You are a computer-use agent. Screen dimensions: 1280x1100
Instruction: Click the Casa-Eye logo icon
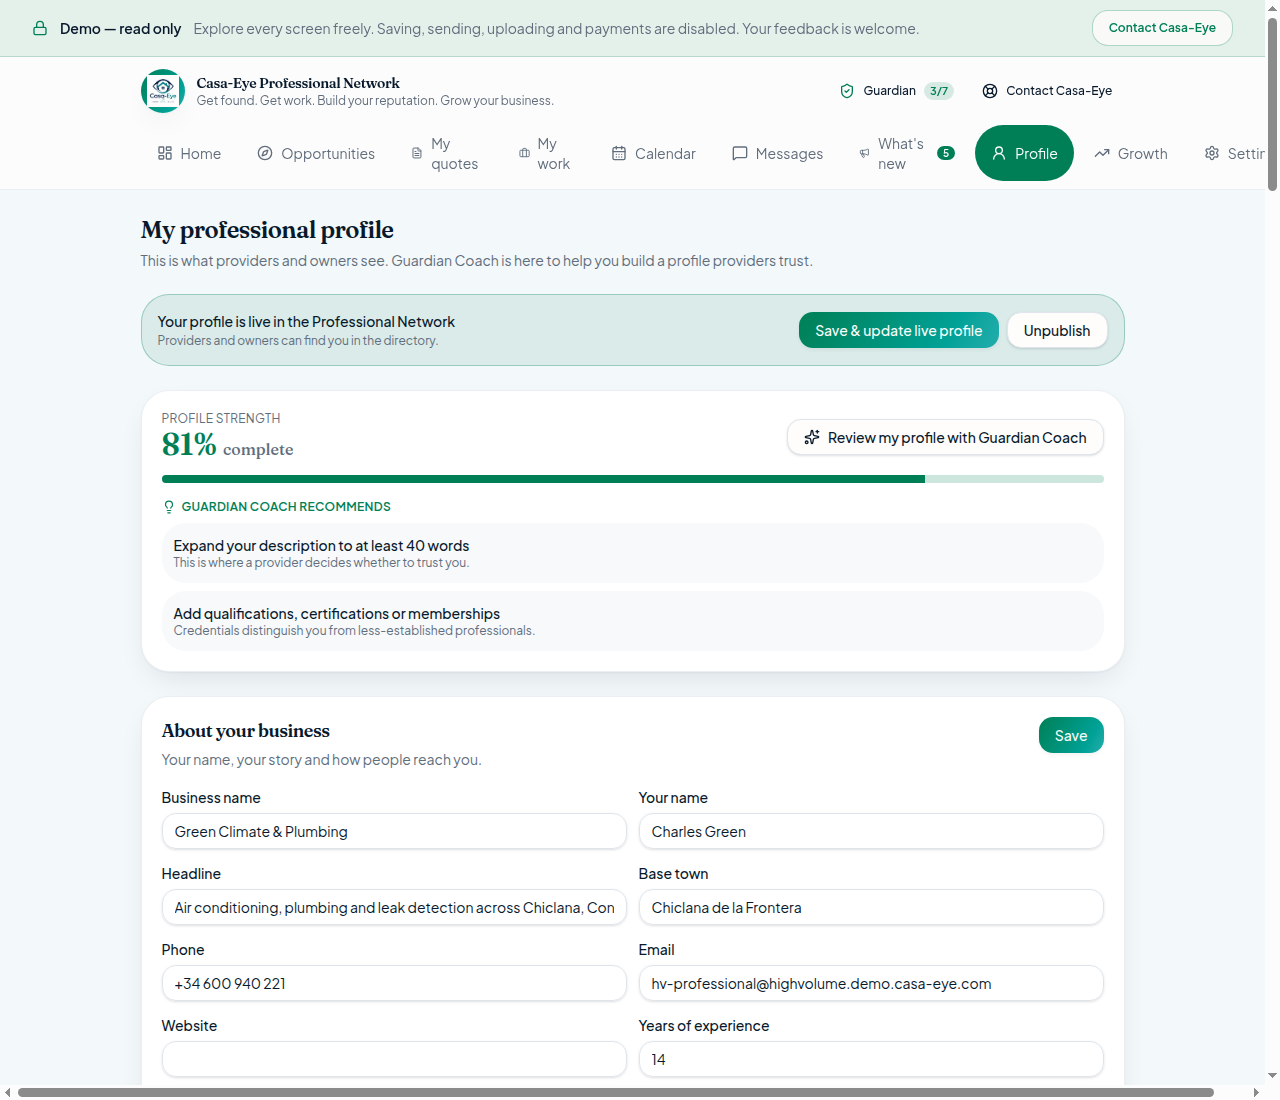click(163, 91)
